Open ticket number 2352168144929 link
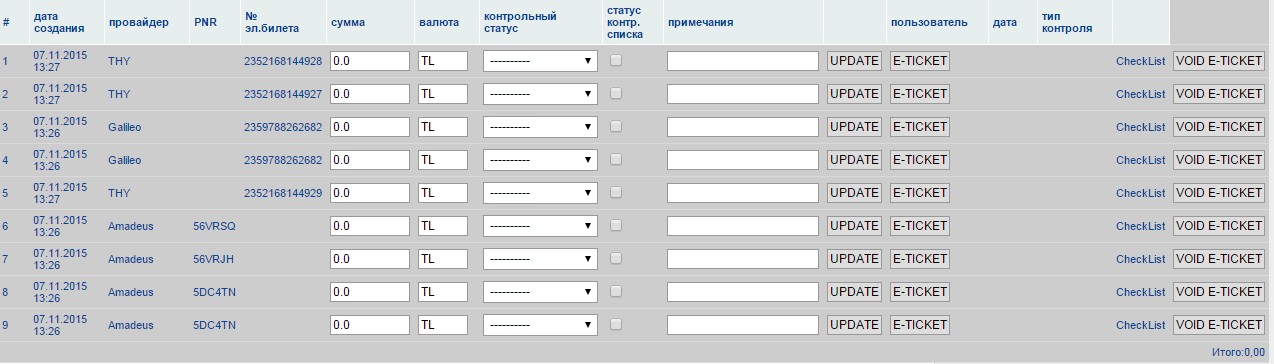Screen dimensions: 1274x364 click(x=283, y=193)
